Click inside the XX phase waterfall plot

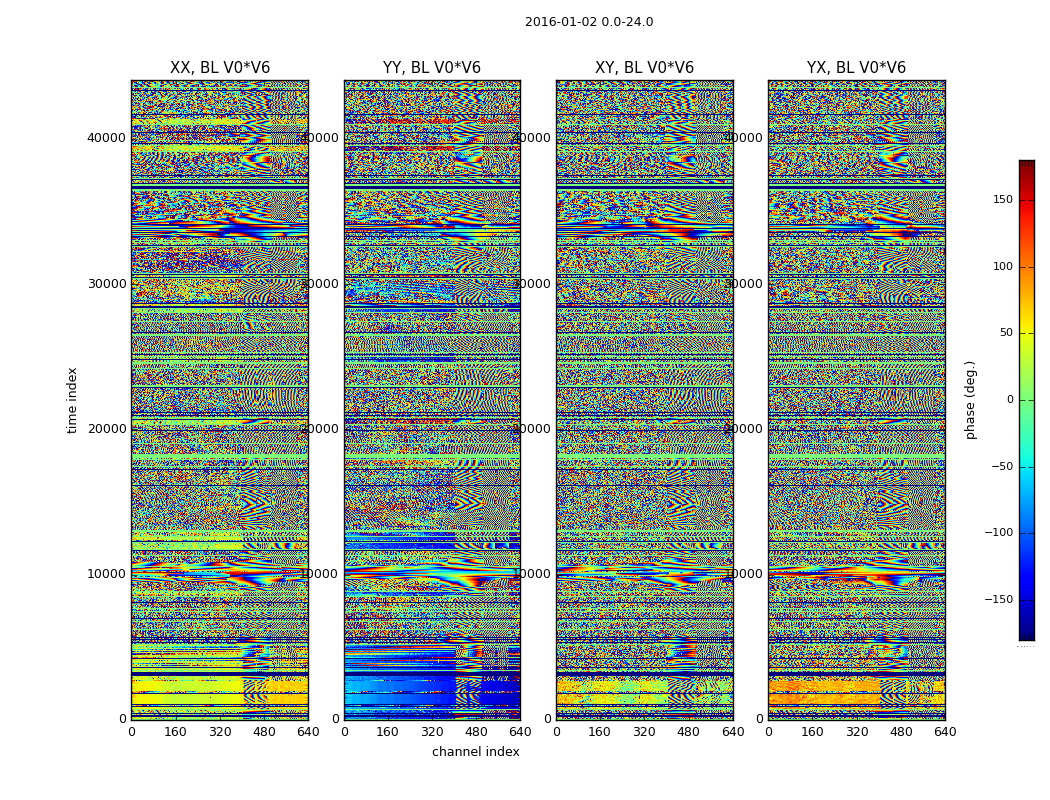coord(220,400)
